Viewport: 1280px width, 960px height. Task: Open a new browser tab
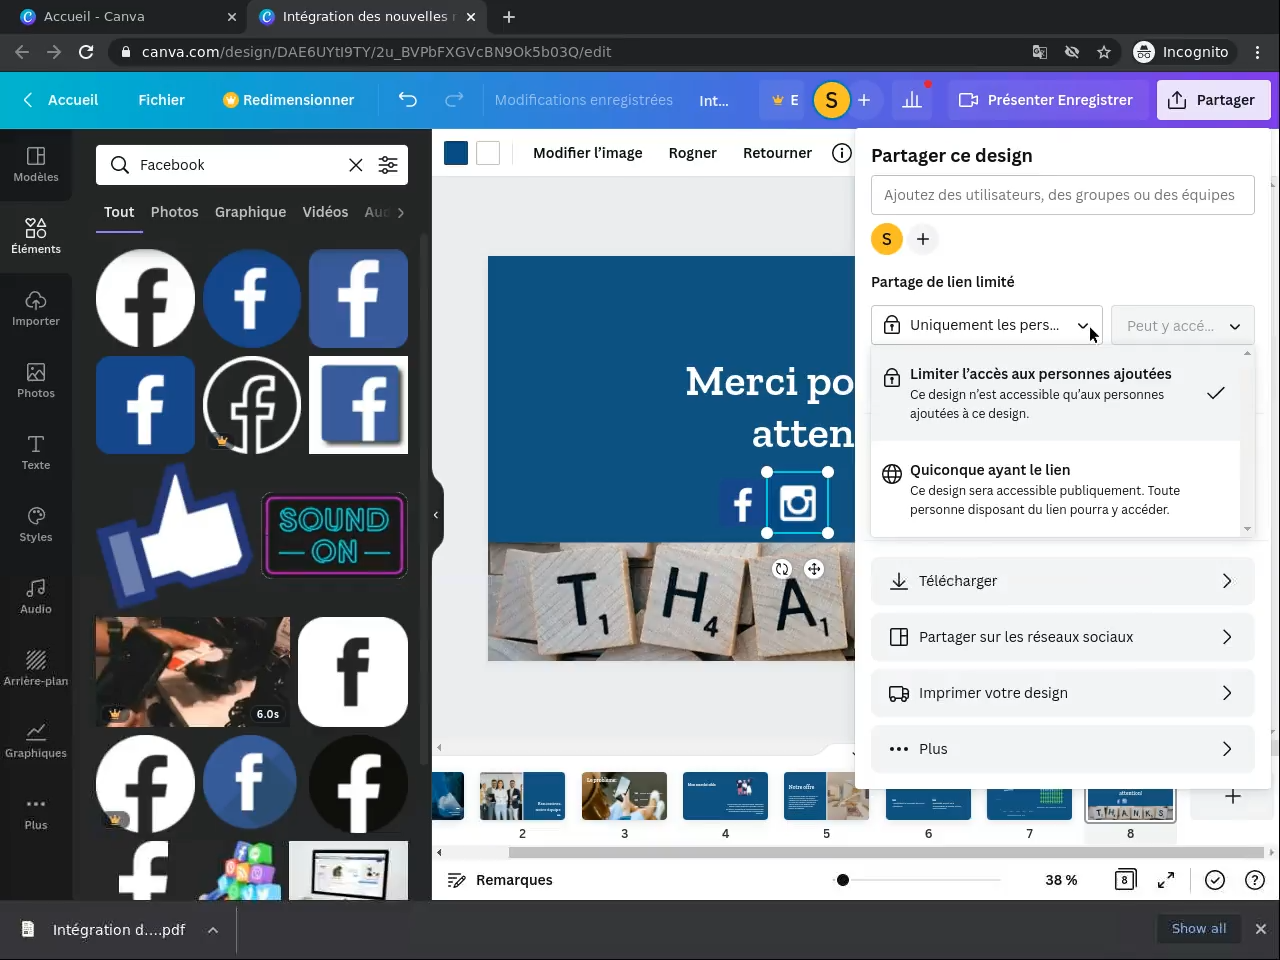pos(509,17)
